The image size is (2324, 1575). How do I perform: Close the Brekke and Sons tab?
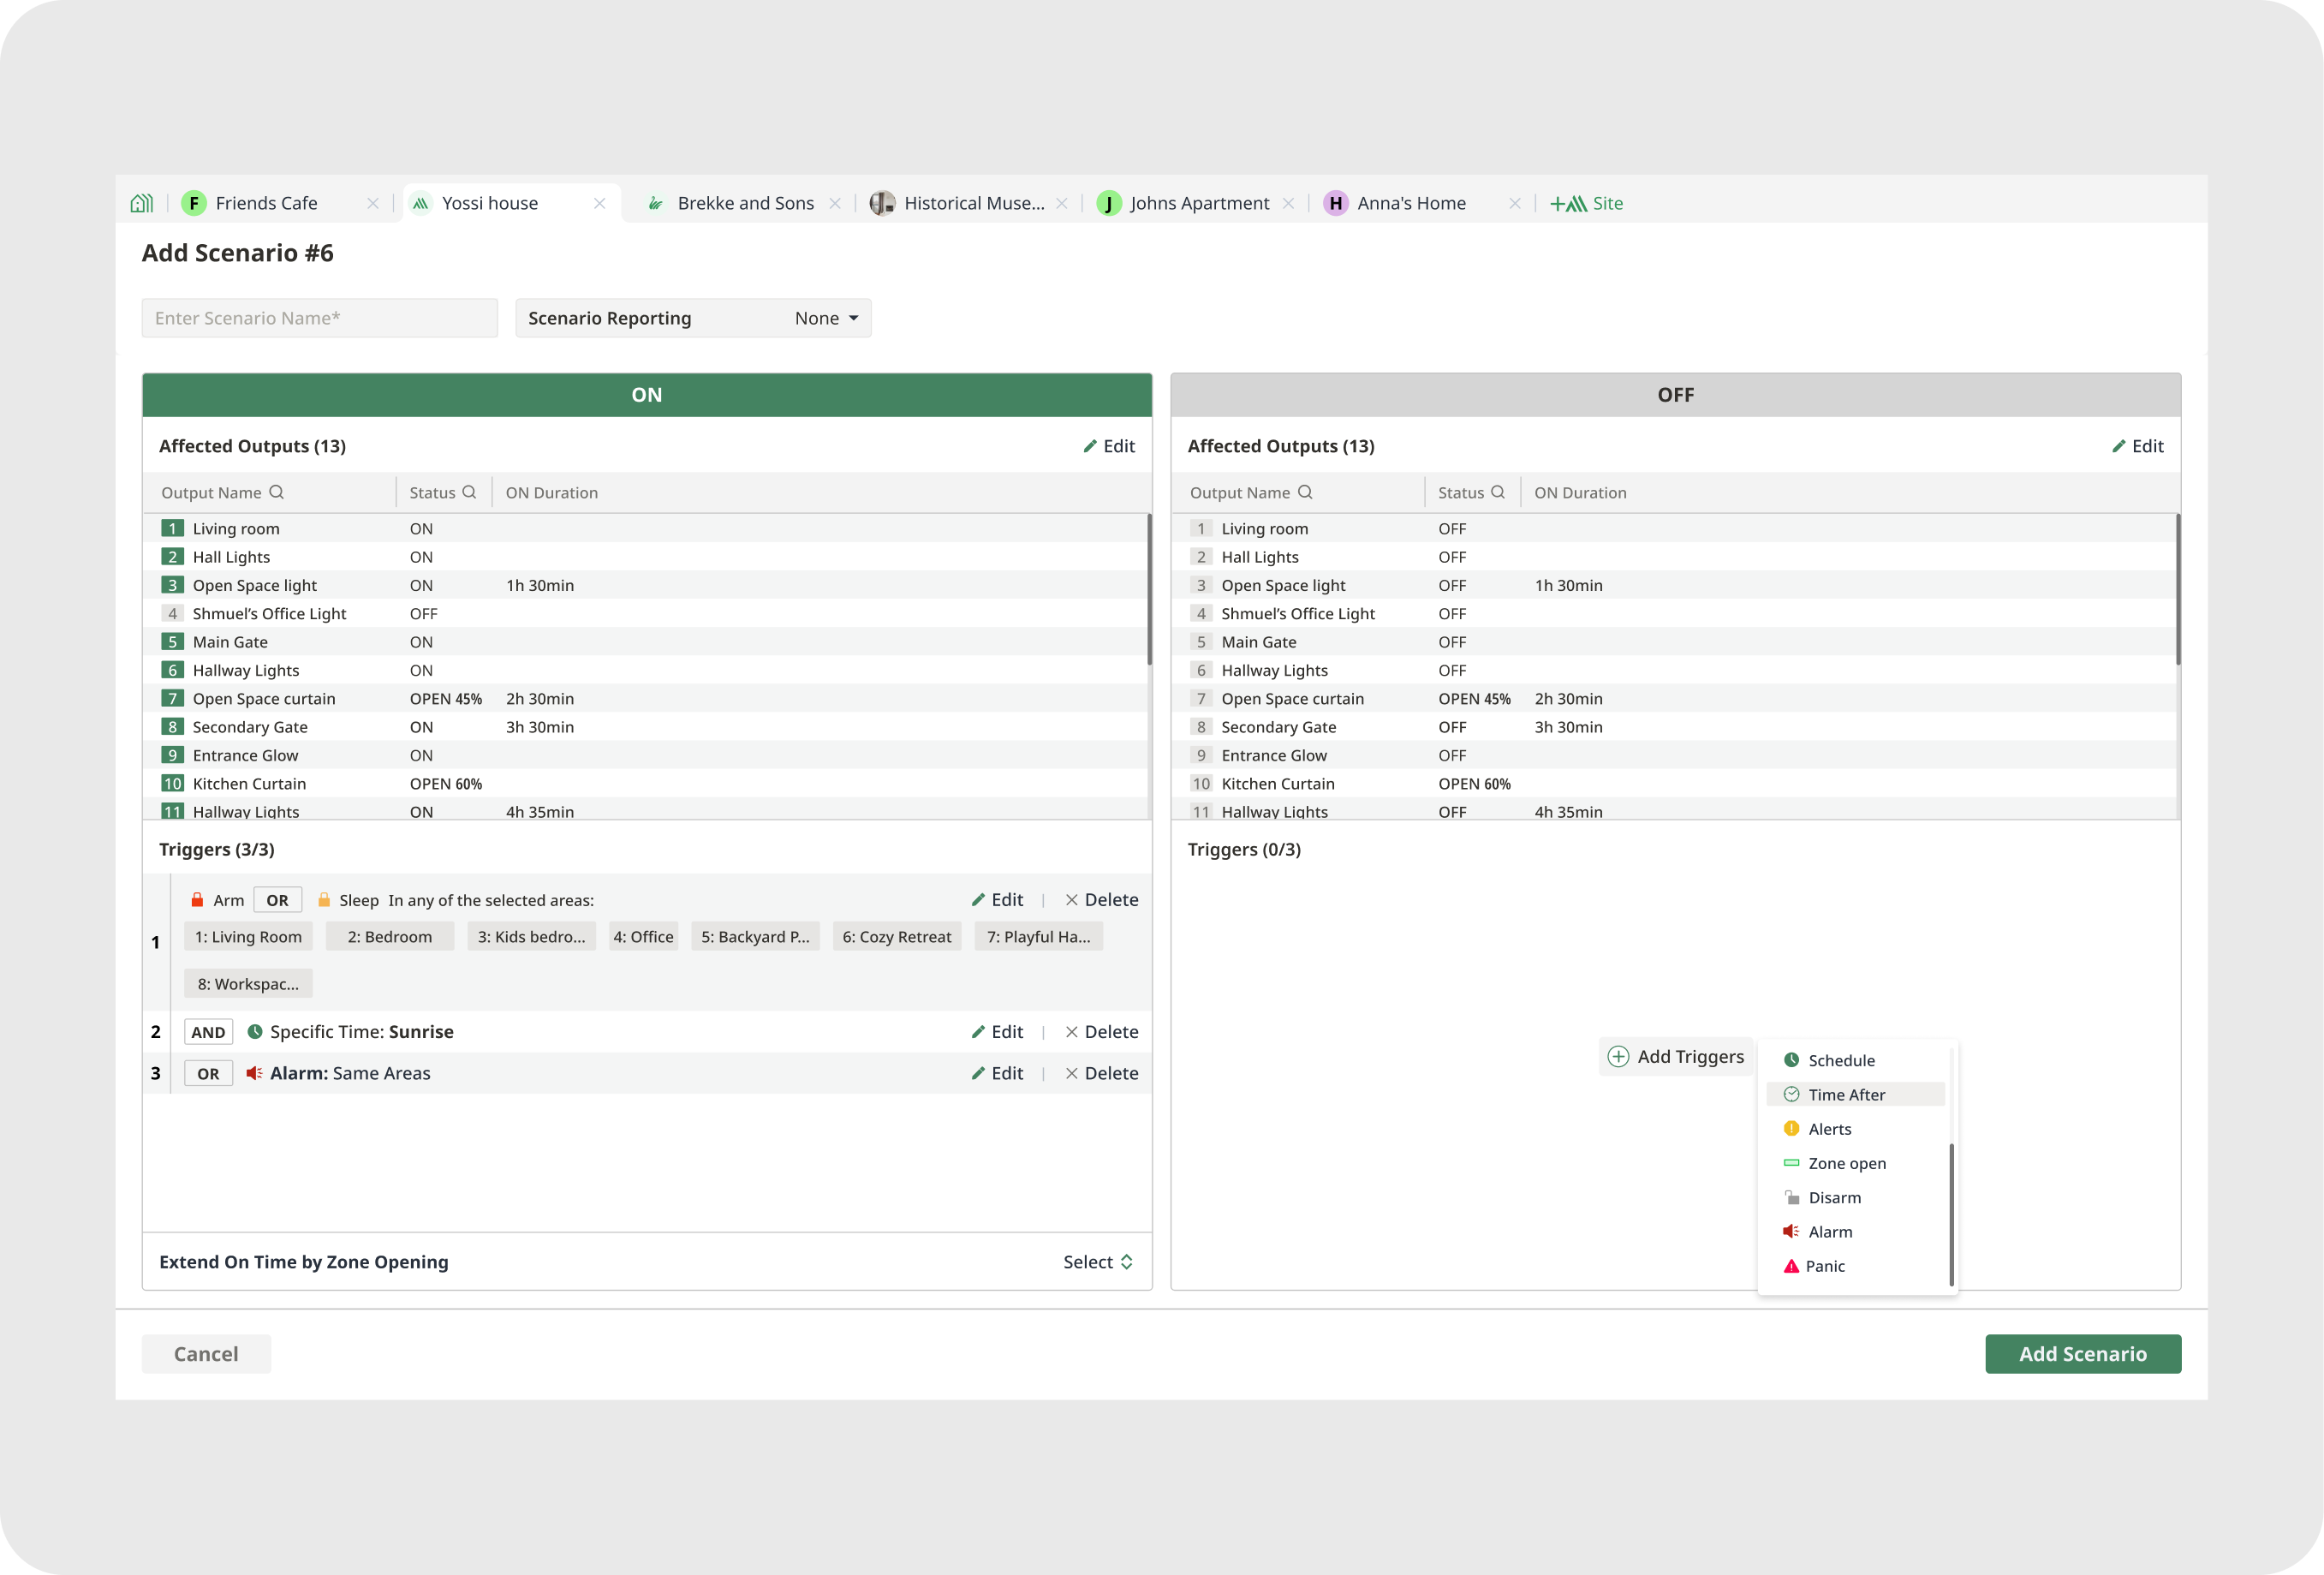tap(835, 203)
